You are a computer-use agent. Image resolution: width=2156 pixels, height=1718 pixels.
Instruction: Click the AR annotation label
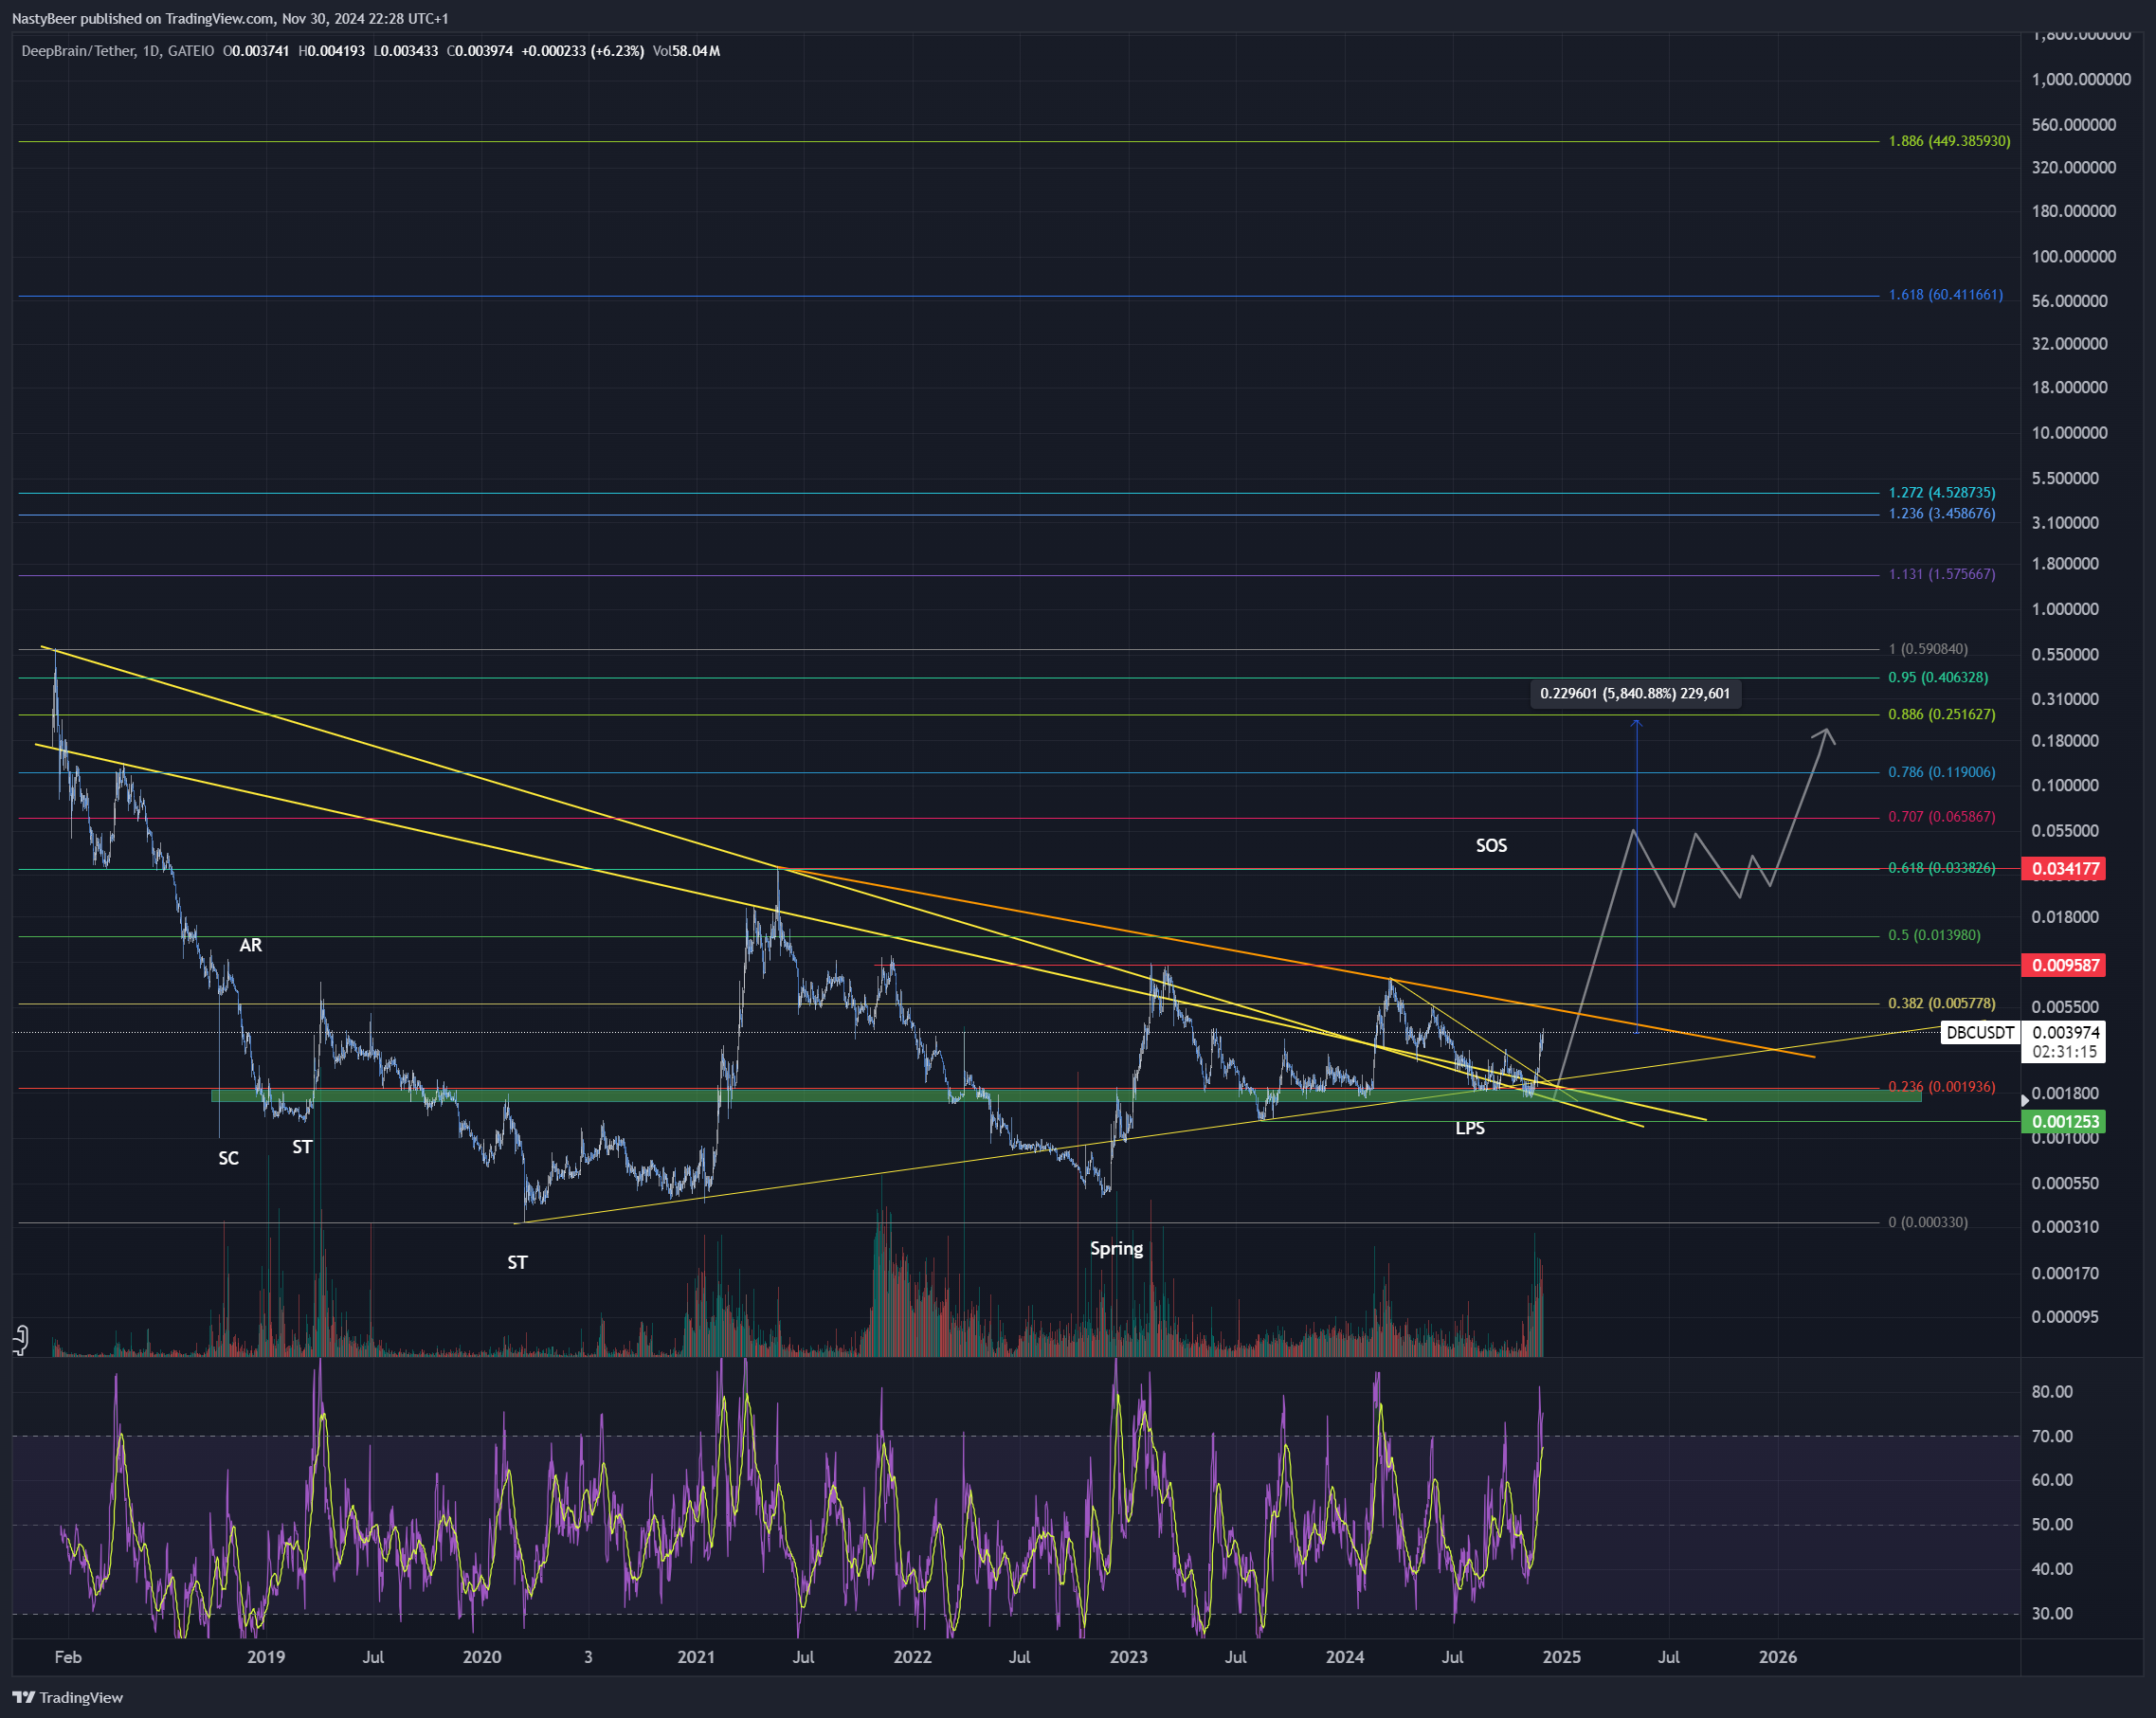point(250,945)
